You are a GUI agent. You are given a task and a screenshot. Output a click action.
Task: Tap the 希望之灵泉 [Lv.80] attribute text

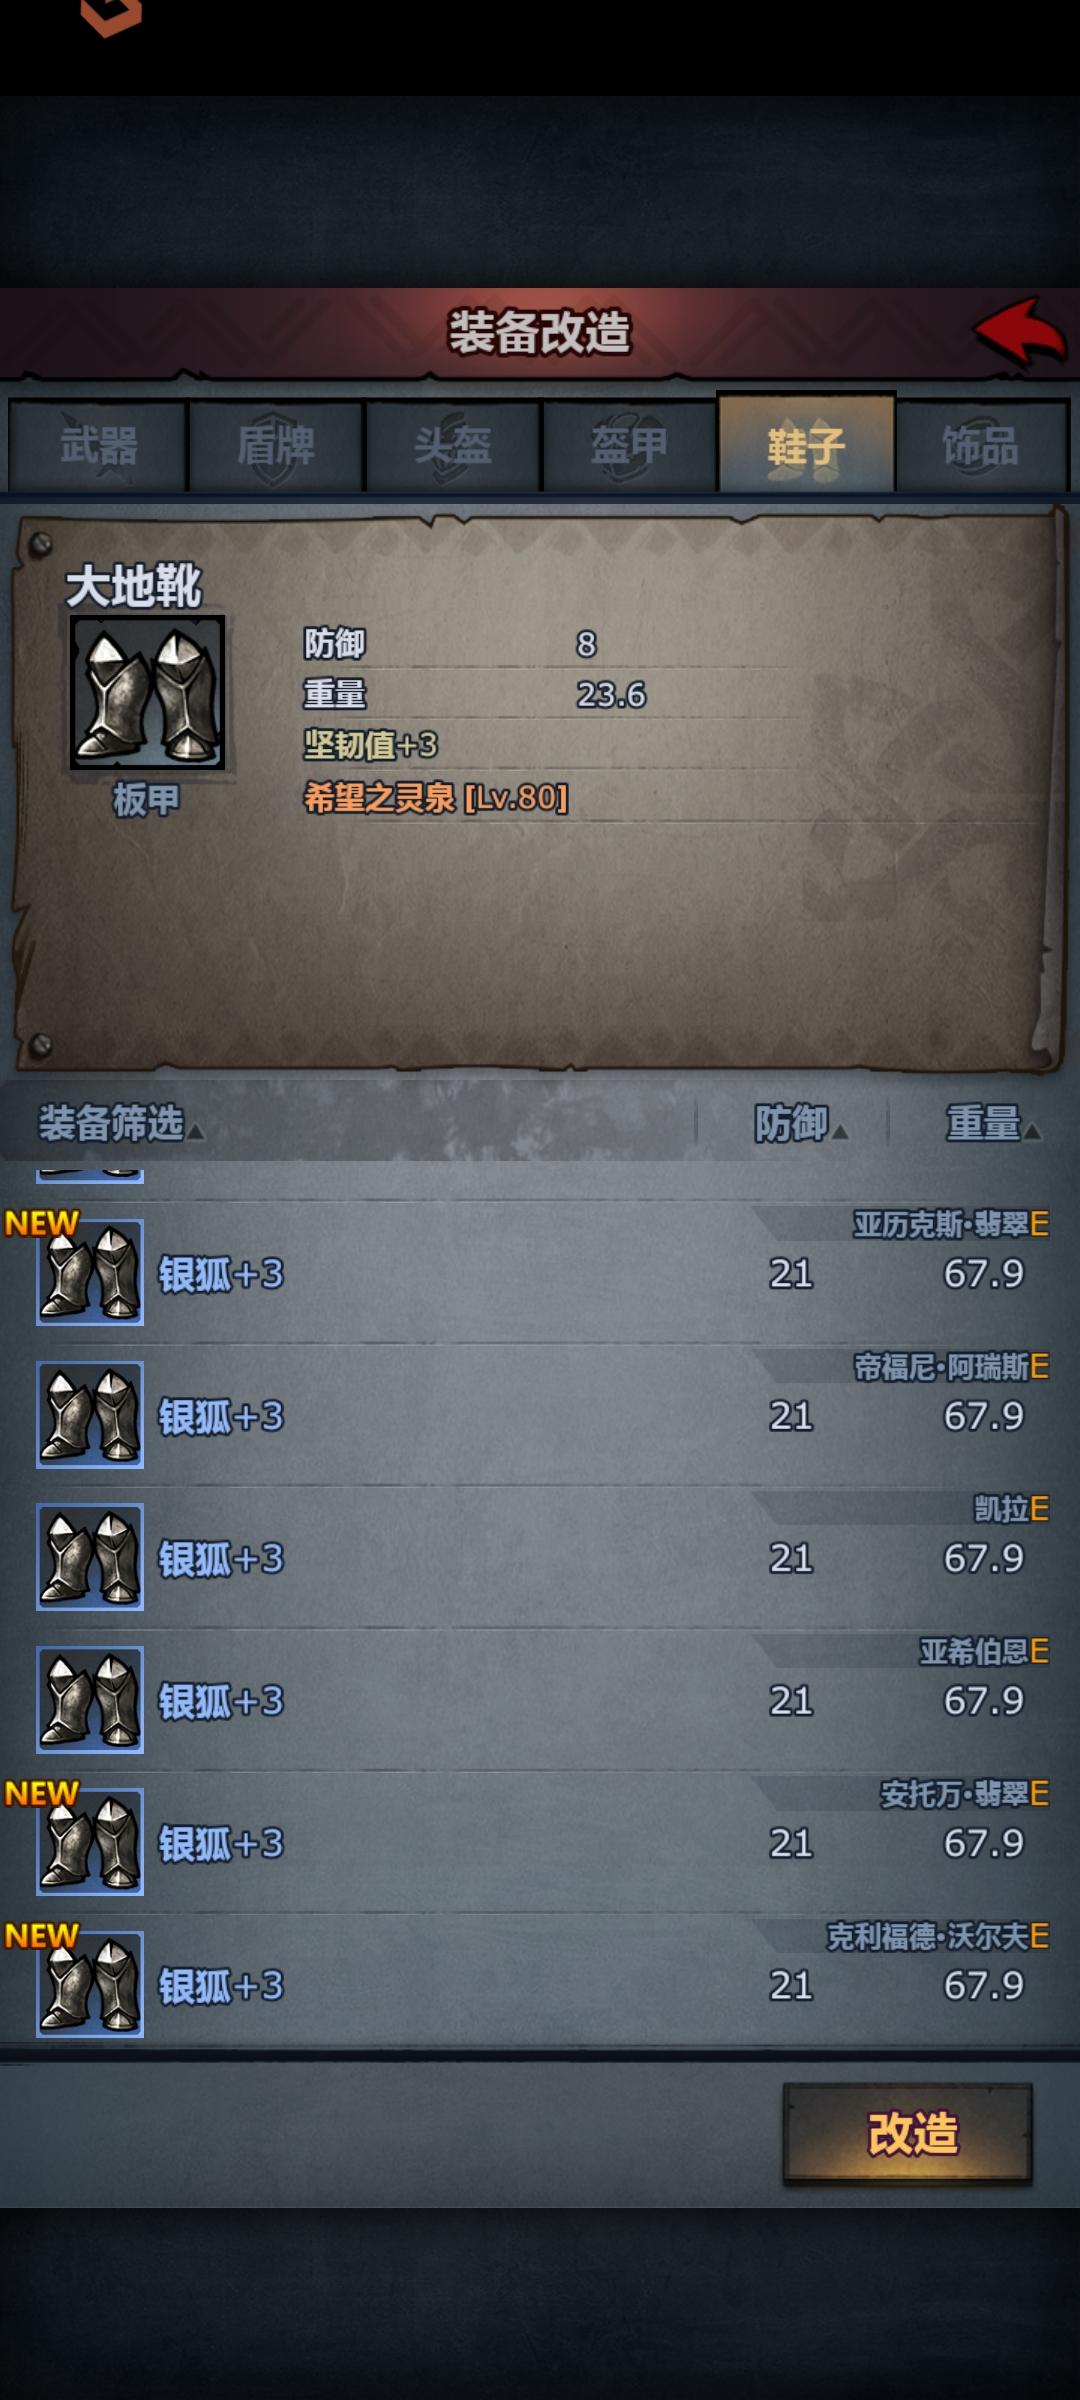click(x=436, y=798)
